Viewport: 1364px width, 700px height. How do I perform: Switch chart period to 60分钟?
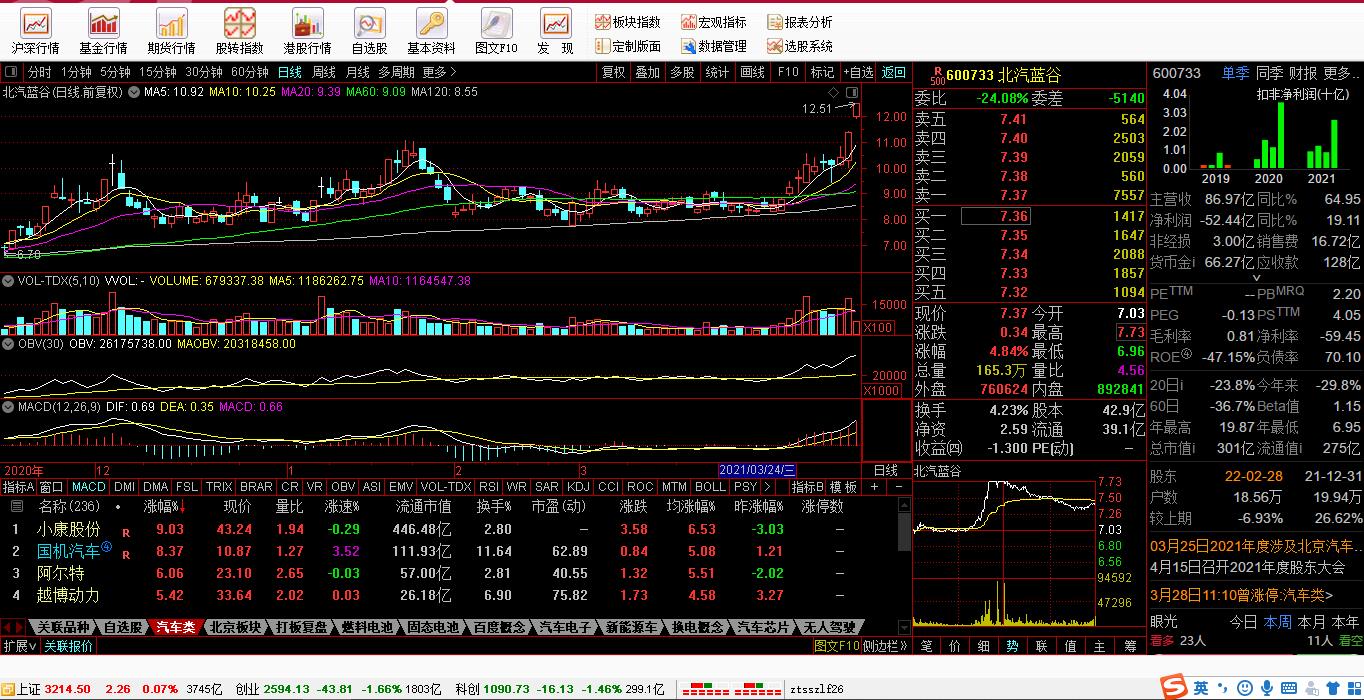point(250,72)
